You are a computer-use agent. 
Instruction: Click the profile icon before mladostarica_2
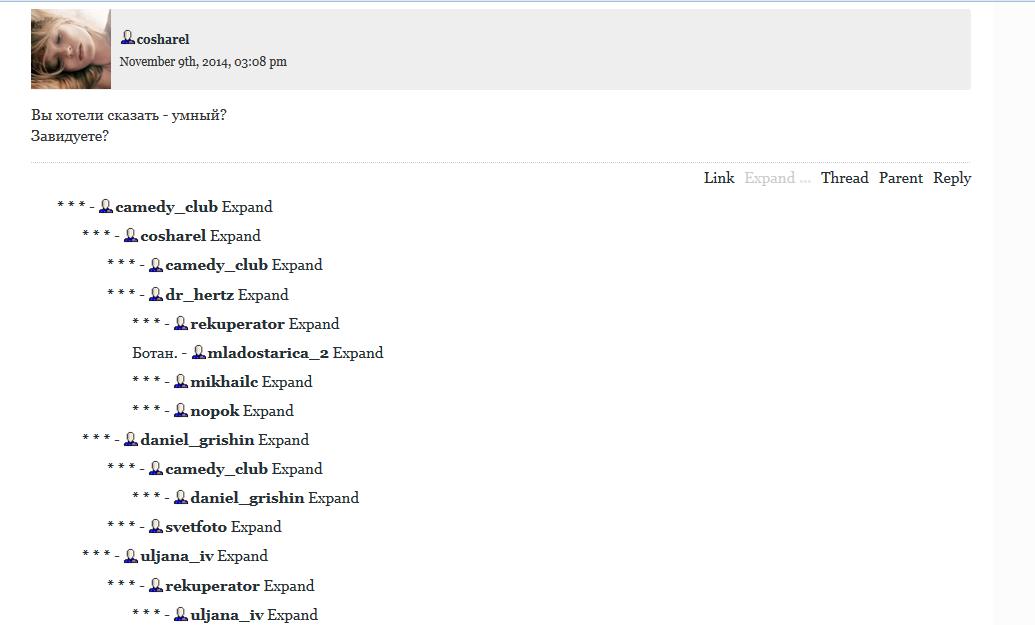(x=198, y=352)
